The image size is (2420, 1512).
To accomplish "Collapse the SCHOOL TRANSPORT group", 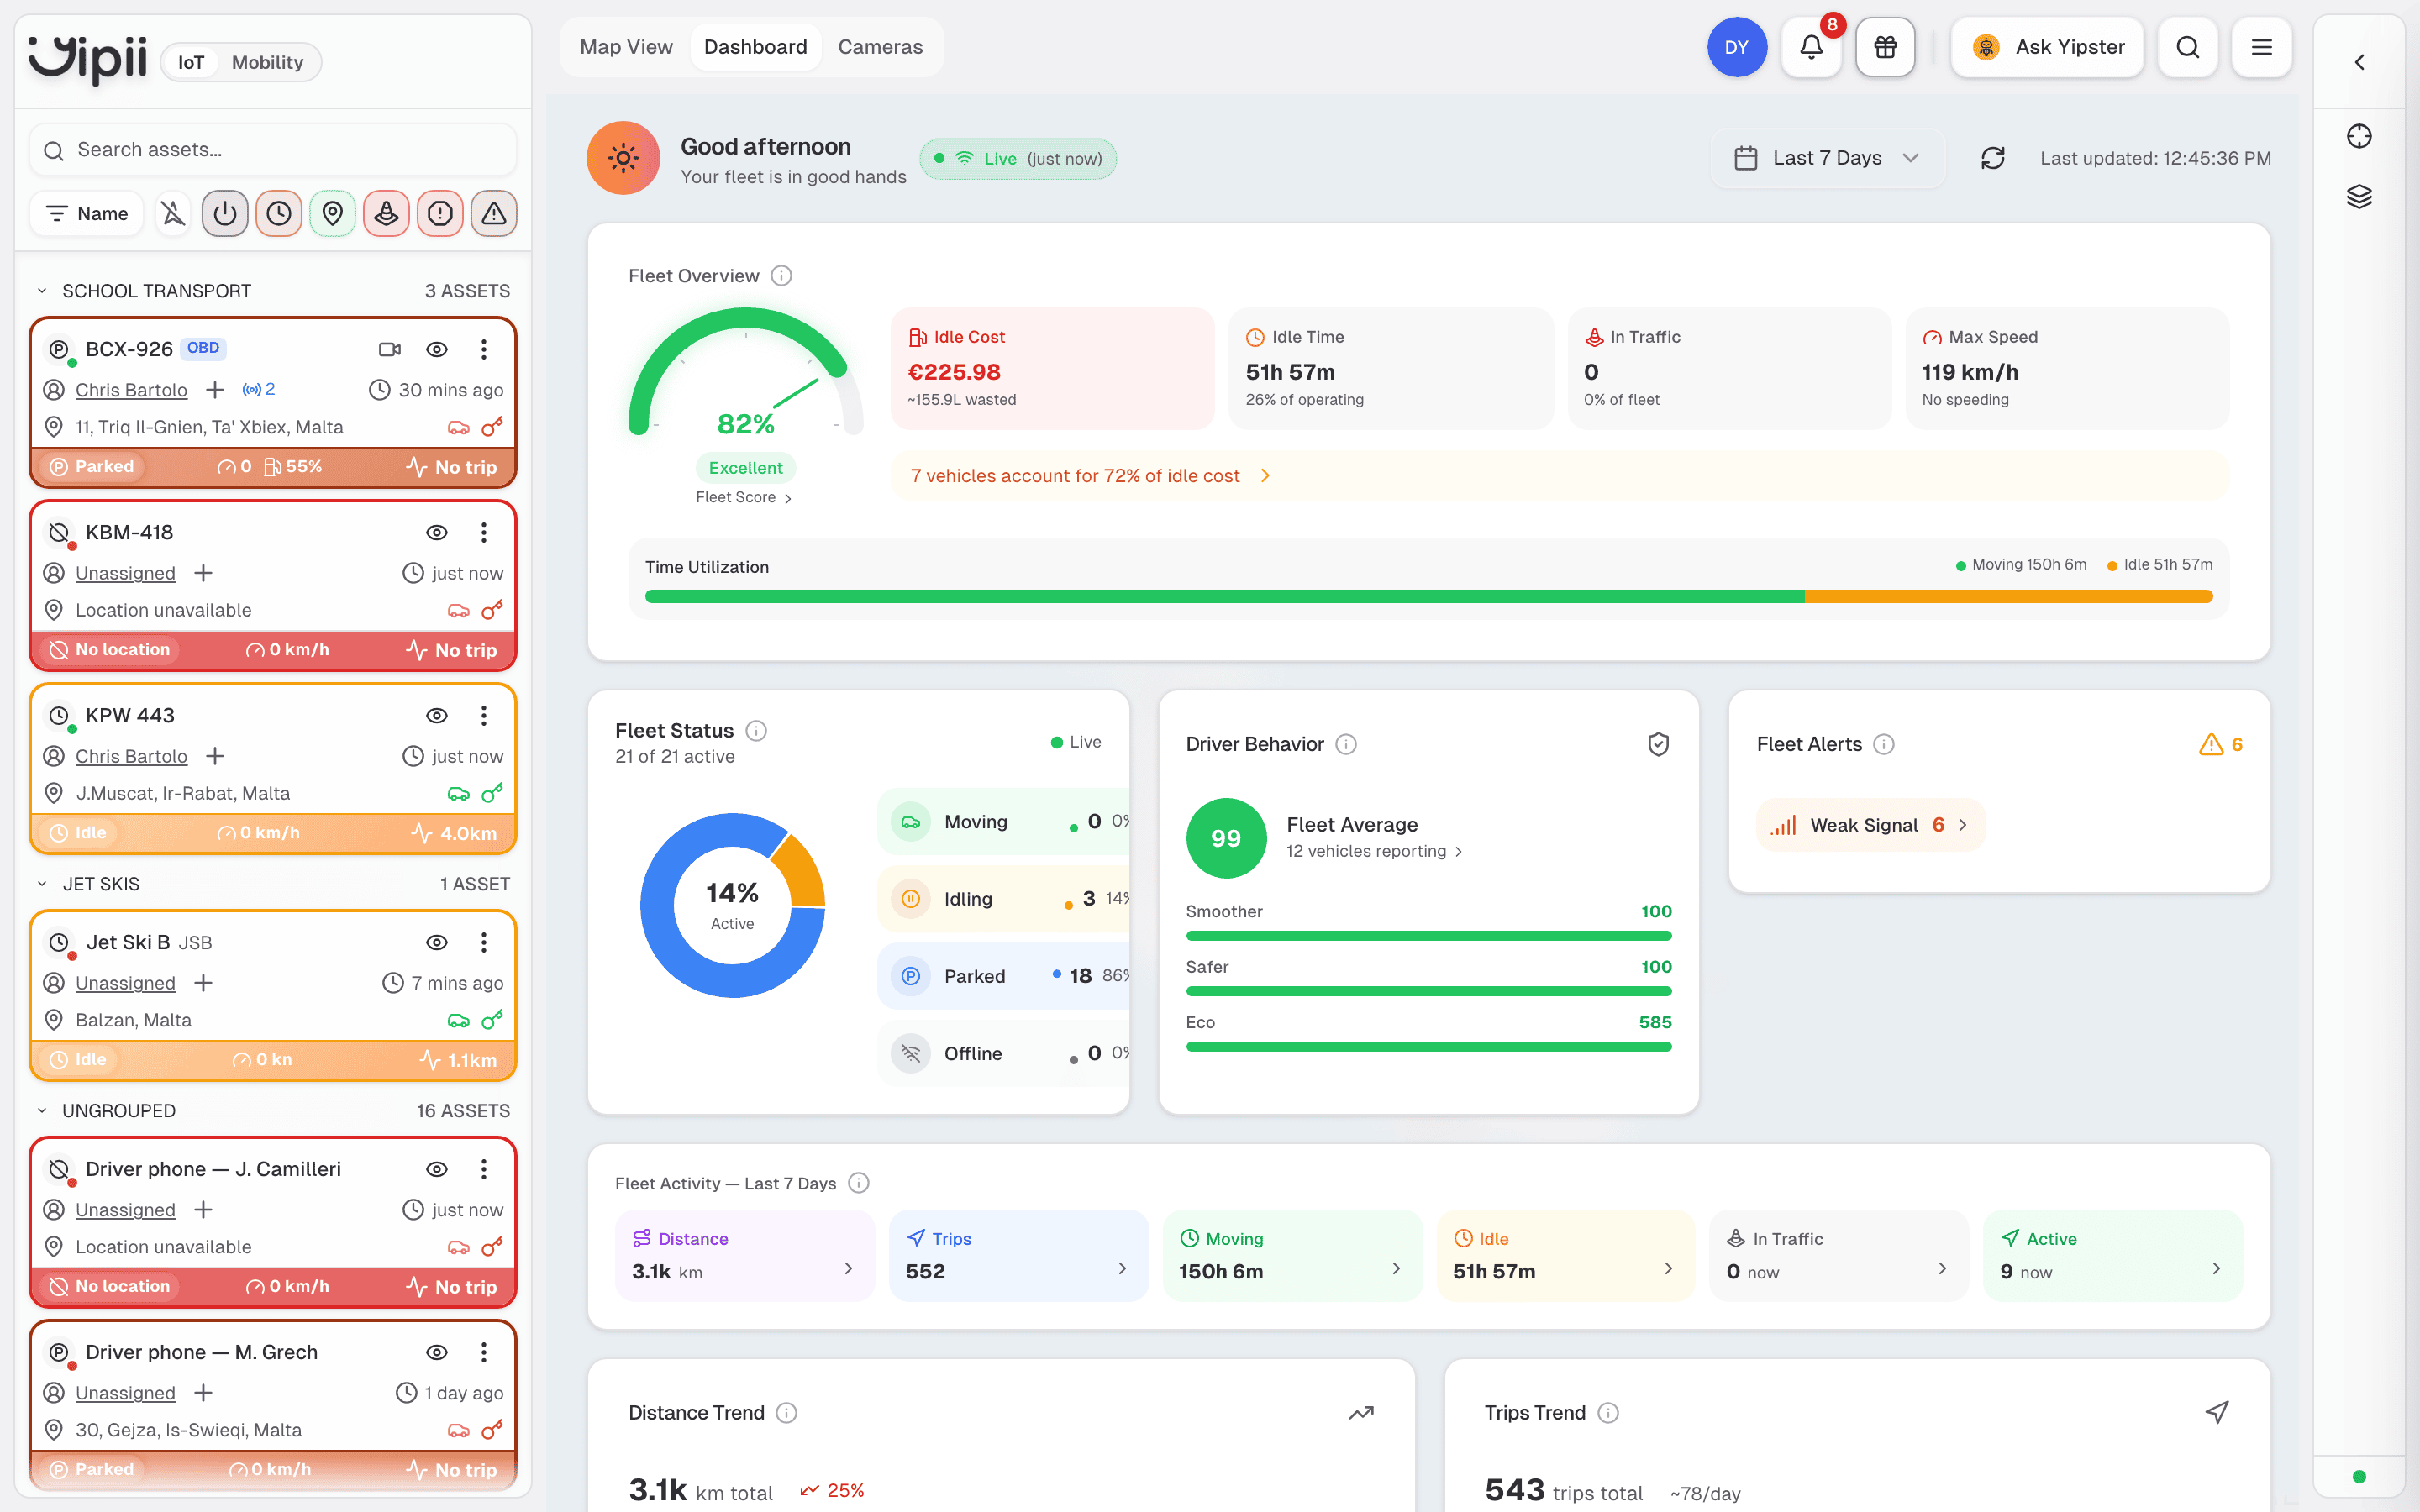I will point(42,291).
